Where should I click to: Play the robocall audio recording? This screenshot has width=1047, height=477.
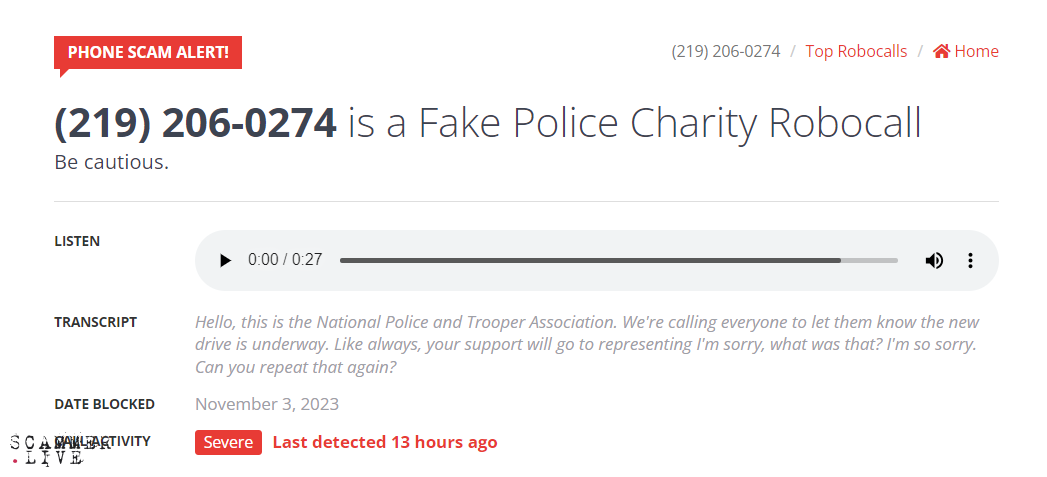click(225, 260)
